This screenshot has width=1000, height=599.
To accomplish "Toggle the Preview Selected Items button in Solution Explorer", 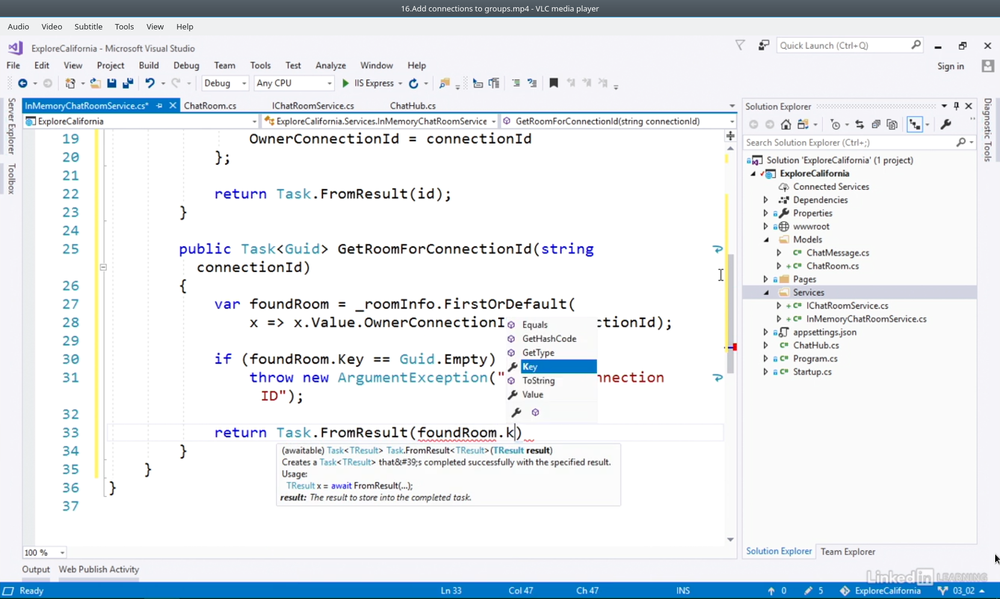I will [x=915, y=125].
